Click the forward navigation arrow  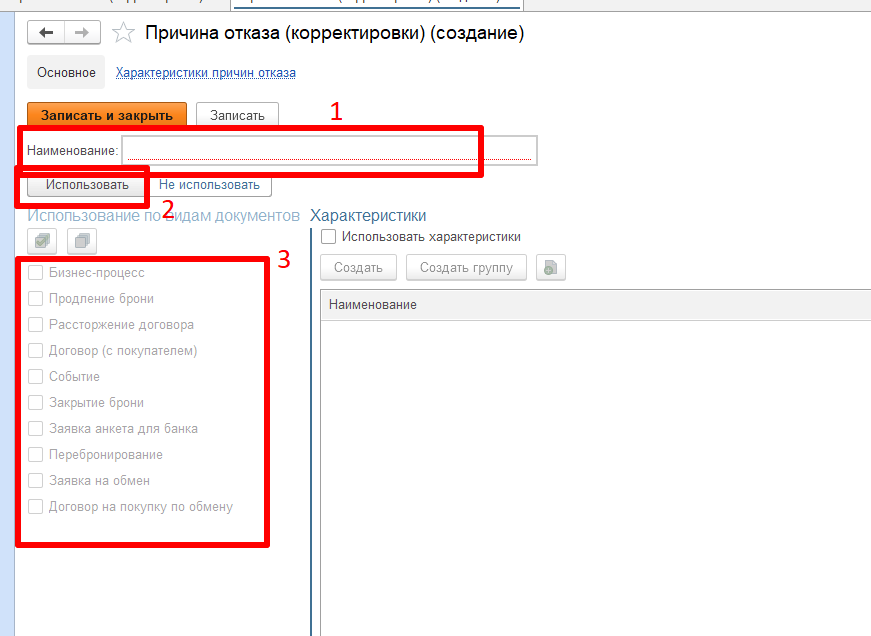82,33
